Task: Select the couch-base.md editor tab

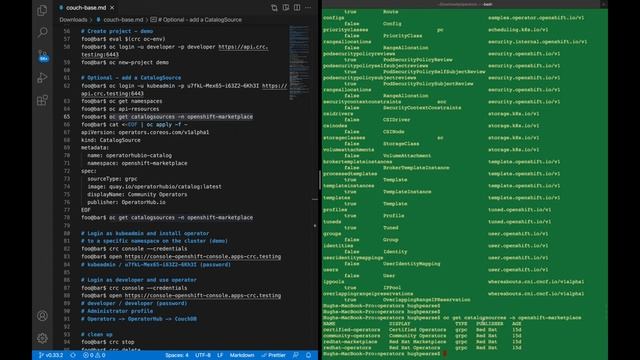Action: pyautogui.click(x=86, y=8)
